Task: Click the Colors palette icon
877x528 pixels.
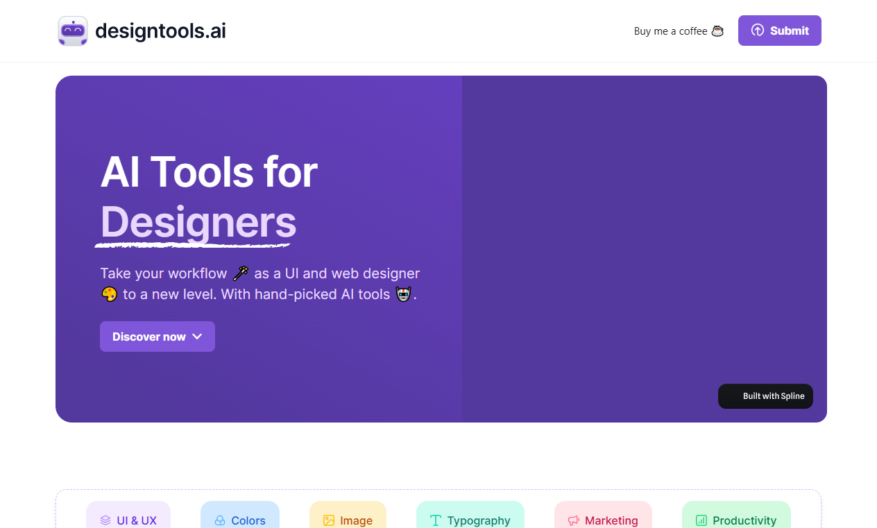Action: click(x=220, y=520)
